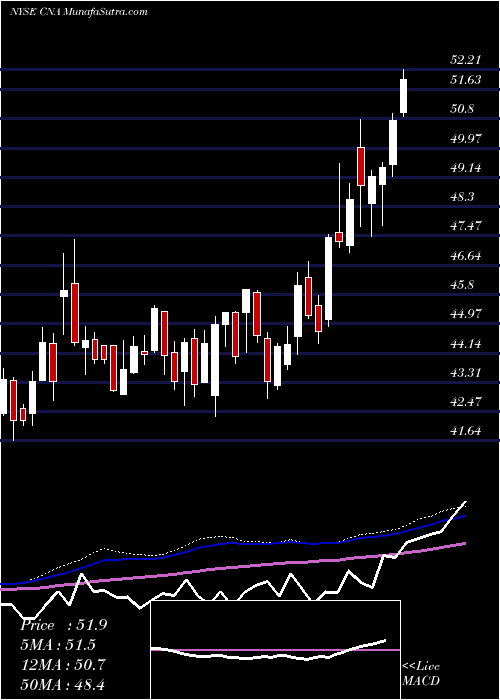Select the 41.64 price level label

pyautogui.click(x=466, y=432)
